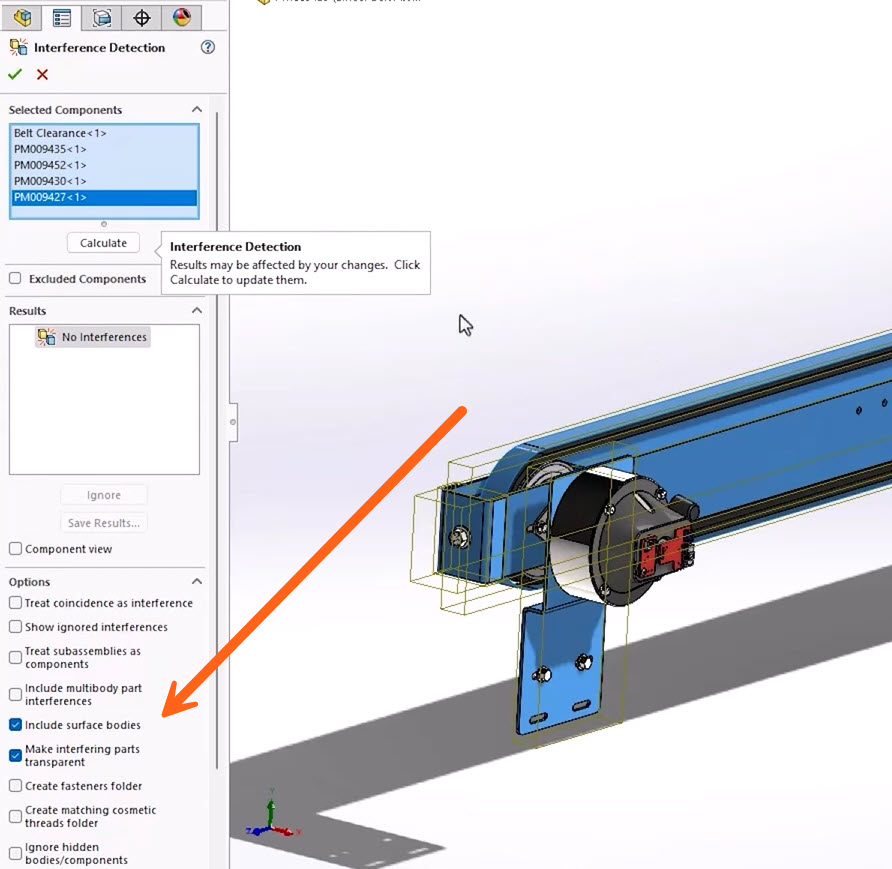Select PM009452<1> in Selected Components
This screenshot has width=892, height=869.
tap(50, 165)
